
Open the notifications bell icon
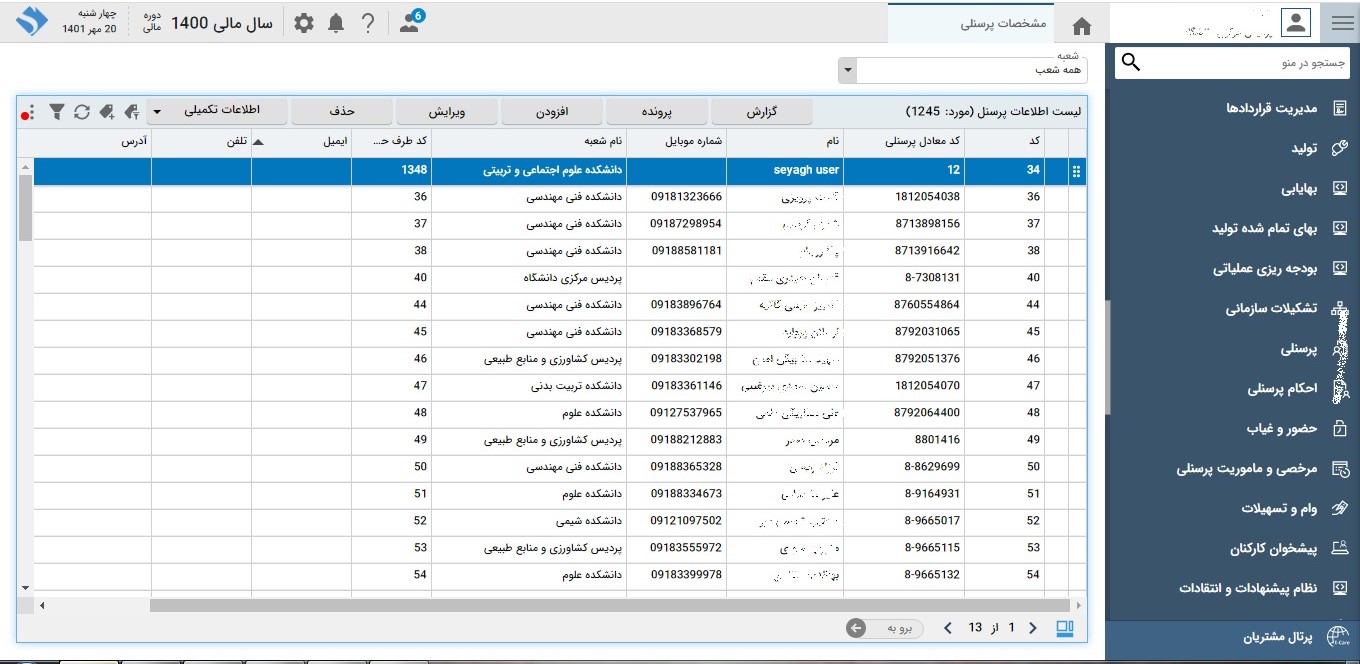[x=336, y=23]
